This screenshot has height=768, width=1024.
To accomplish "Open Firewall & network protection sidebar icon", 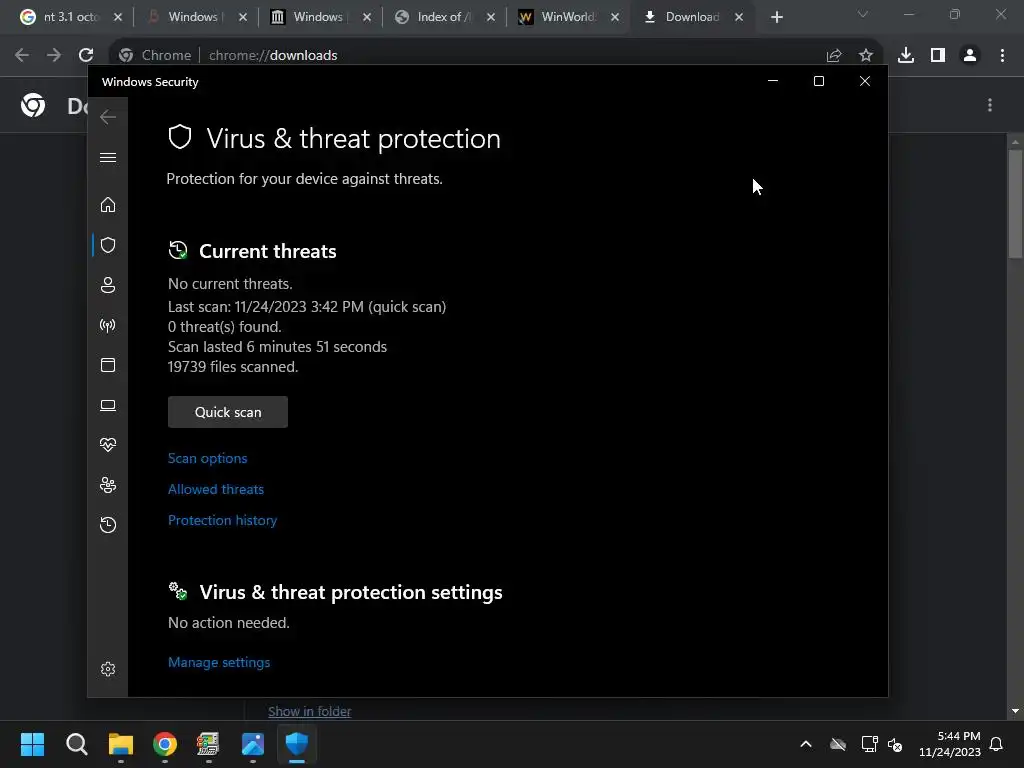I will [x=108, y=325].
